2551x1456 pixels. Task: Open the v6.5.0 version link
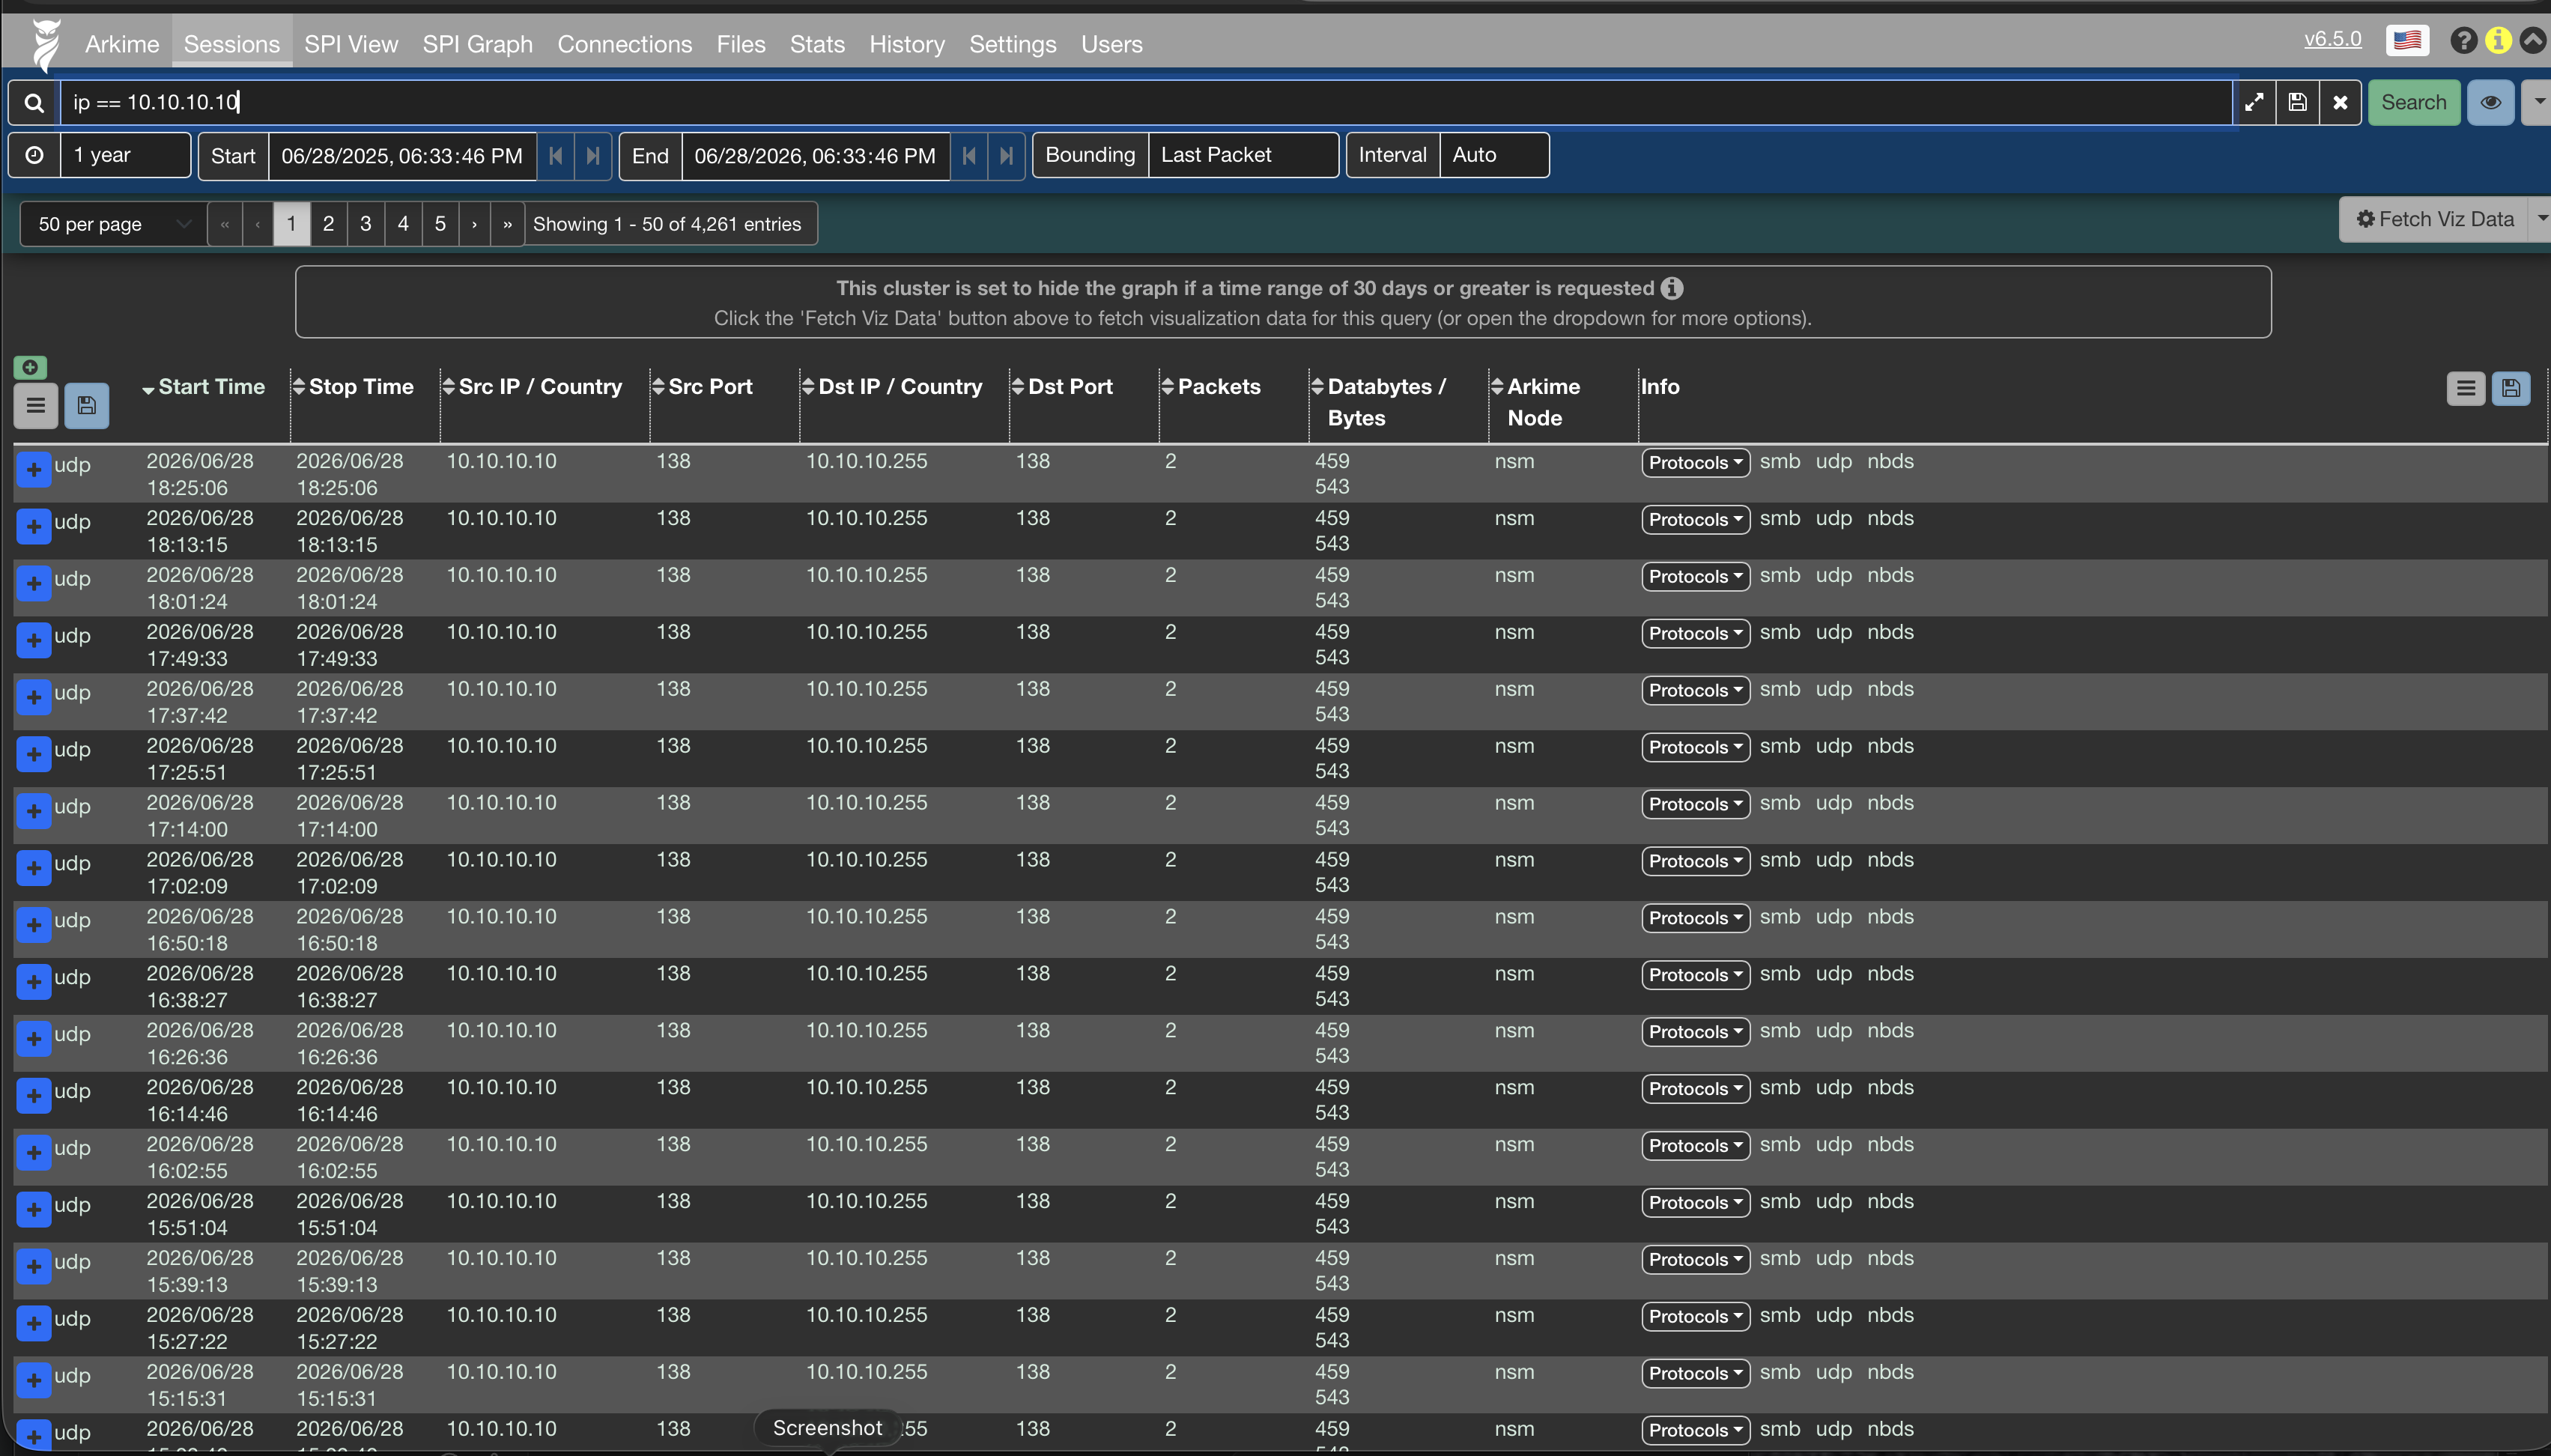tap(2332, 39)
